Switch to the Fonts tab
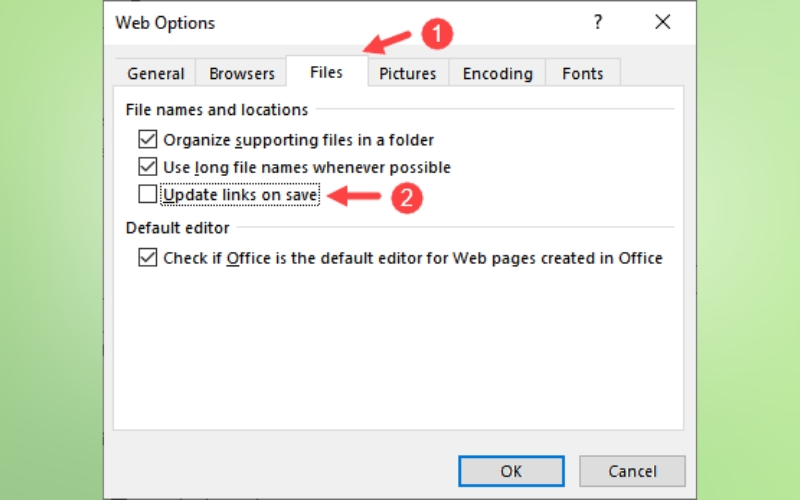Image resolution: width=800 pixels, height=500 pixels. 583,74
